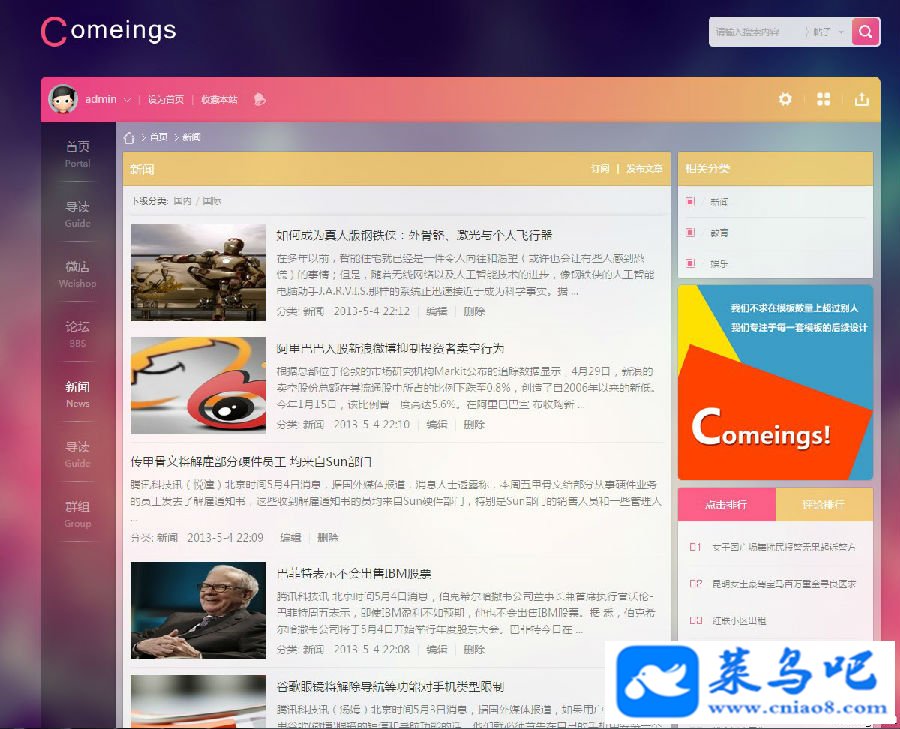Go to the 论坛 BBS sidebar item
This screenshot has width=900, height=729.
[x=77, y=334]
